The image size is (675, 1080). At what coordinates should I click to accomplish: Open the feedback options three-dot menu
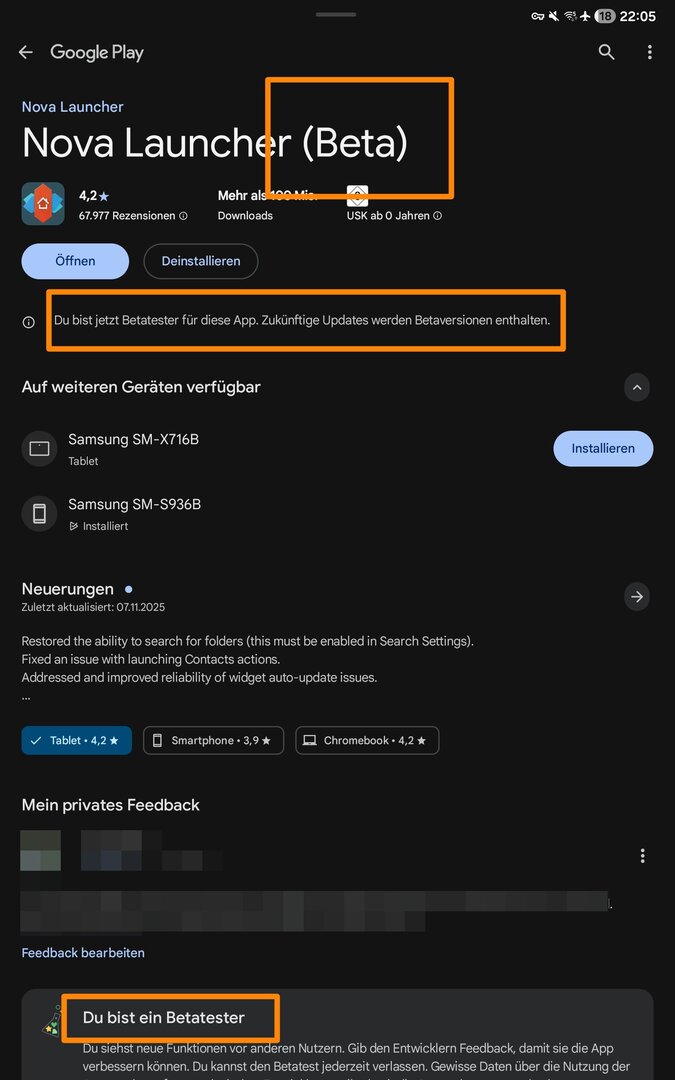(x=642, y=856)
